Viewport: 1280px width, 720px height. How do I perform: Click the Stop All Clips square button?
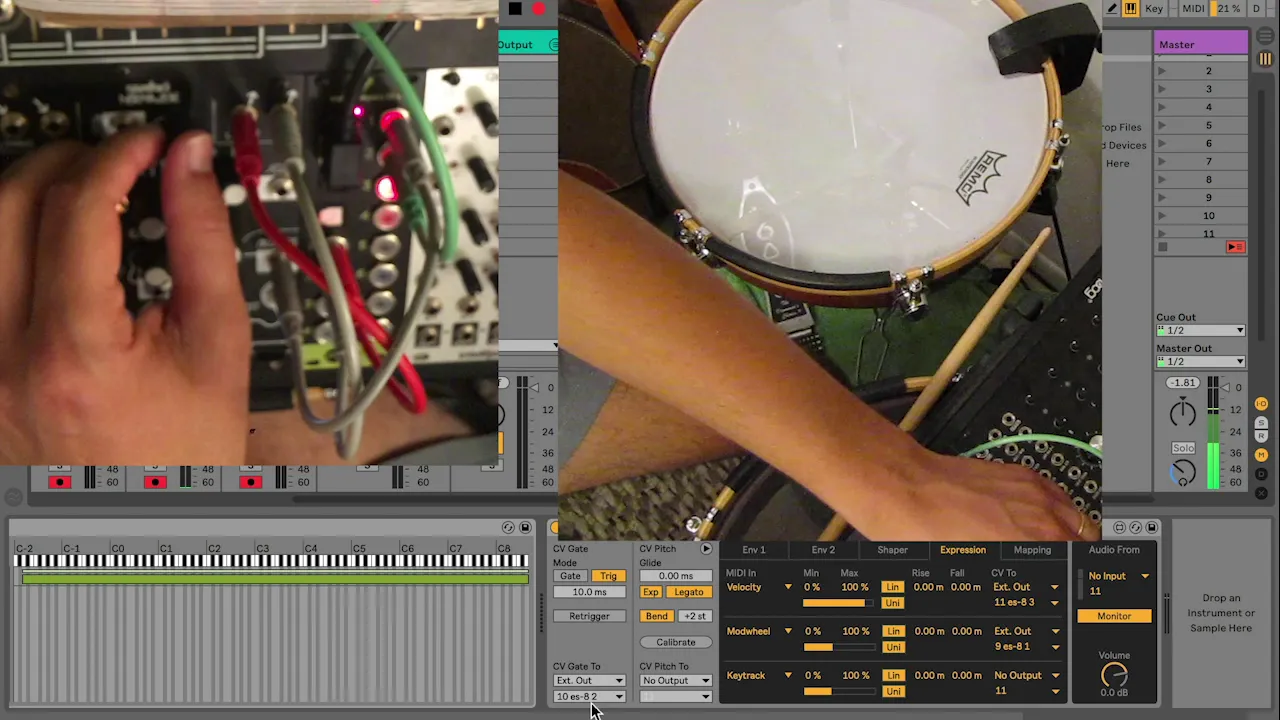(x=1162, y=247)
